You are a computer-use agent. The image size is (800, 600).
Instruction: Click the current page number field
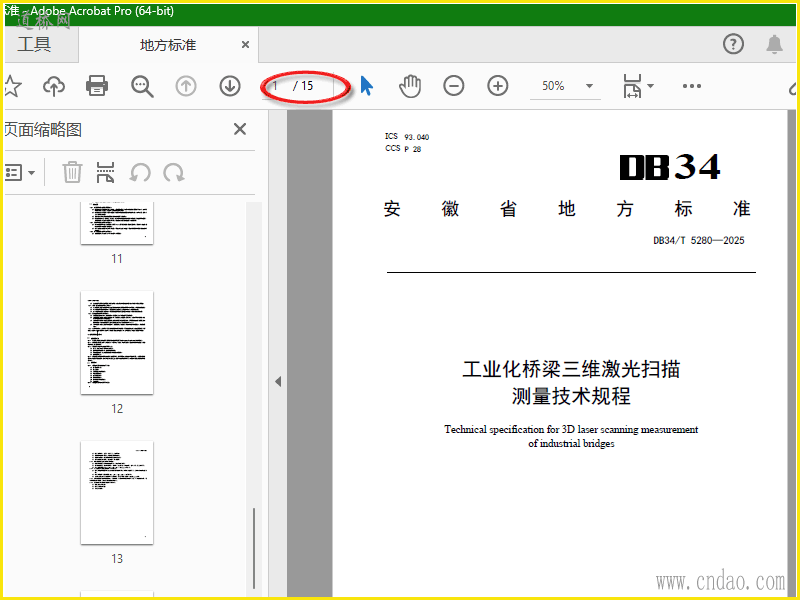276,86
